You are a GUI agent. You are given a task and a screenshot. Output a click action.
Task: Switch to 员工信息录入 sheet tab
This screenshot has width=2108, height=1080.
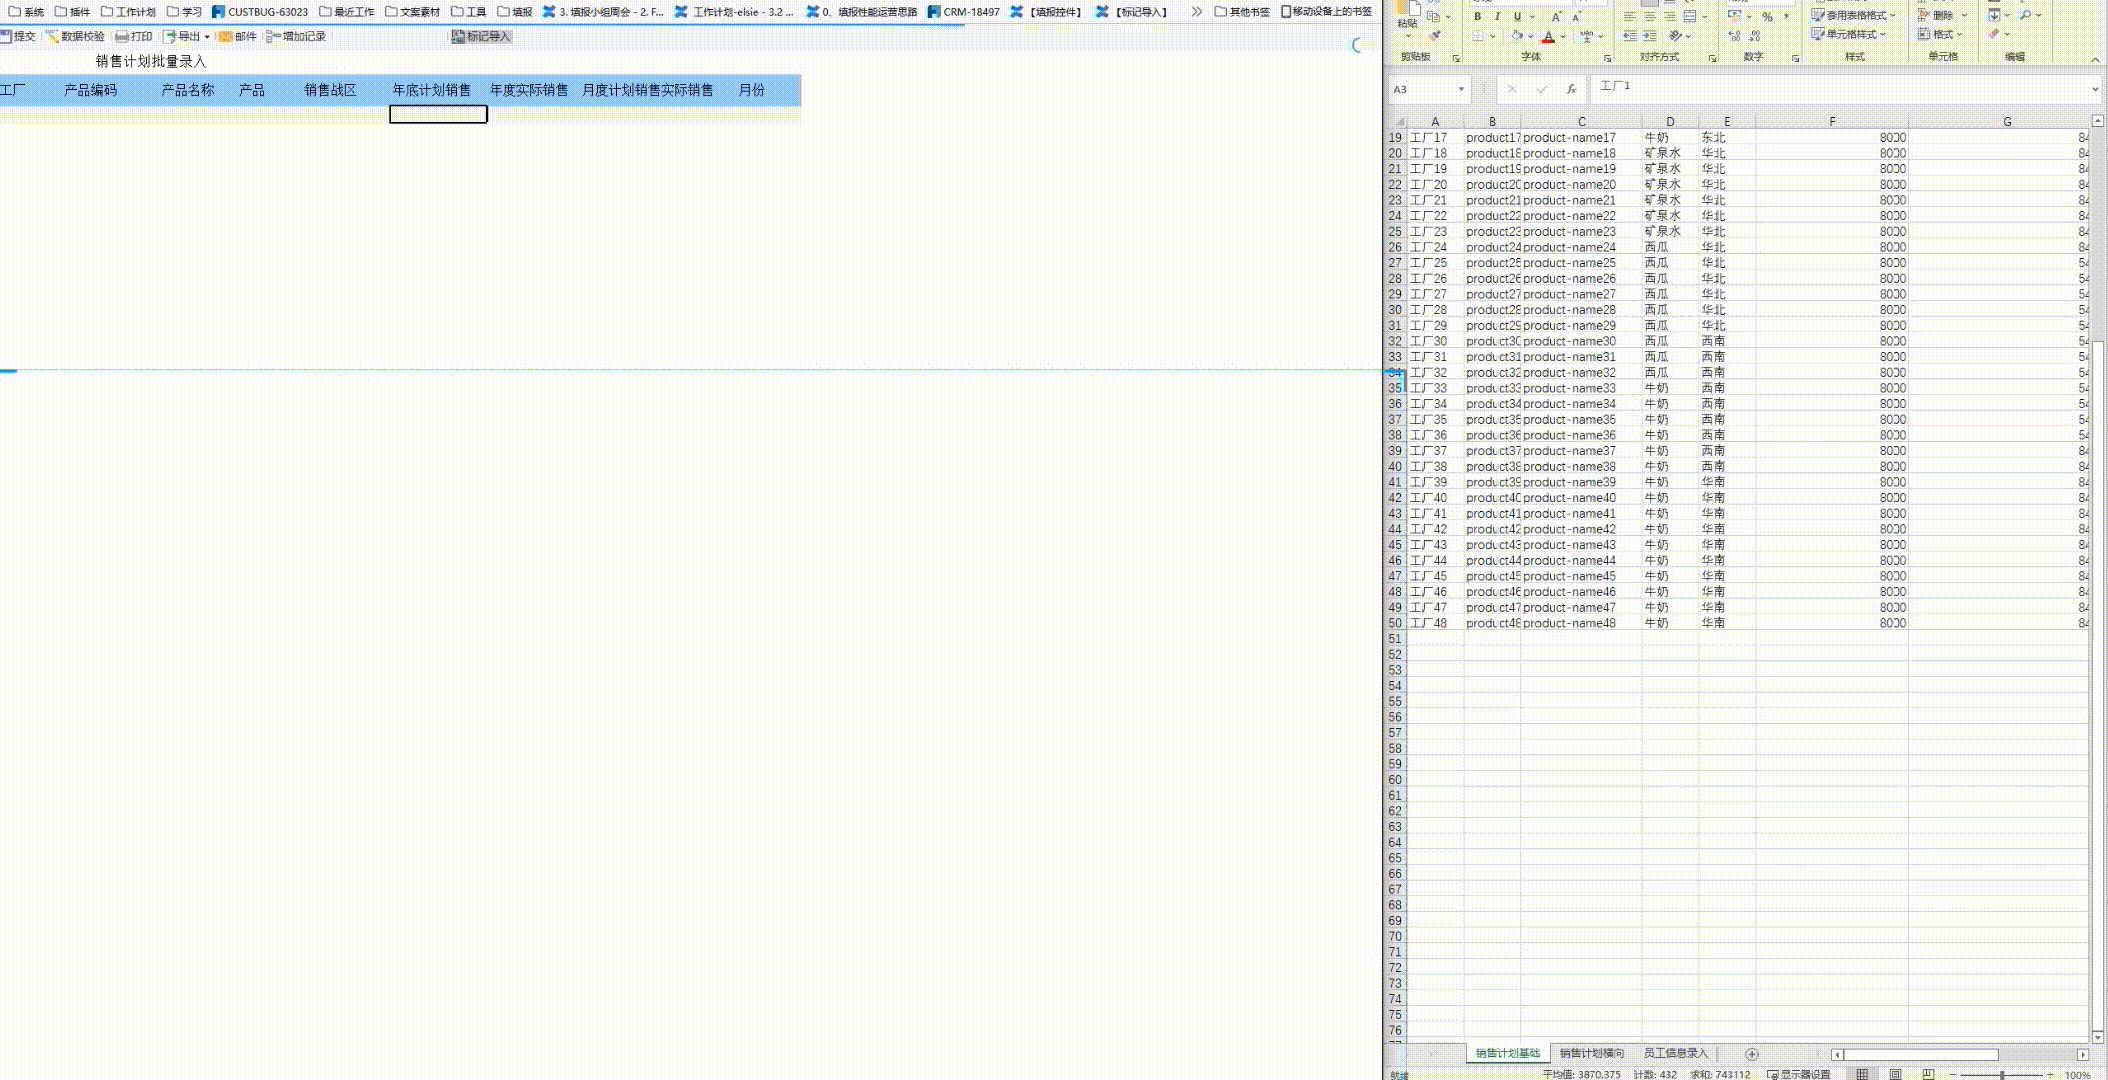pyautogui.click(x=1675, y=1053)
